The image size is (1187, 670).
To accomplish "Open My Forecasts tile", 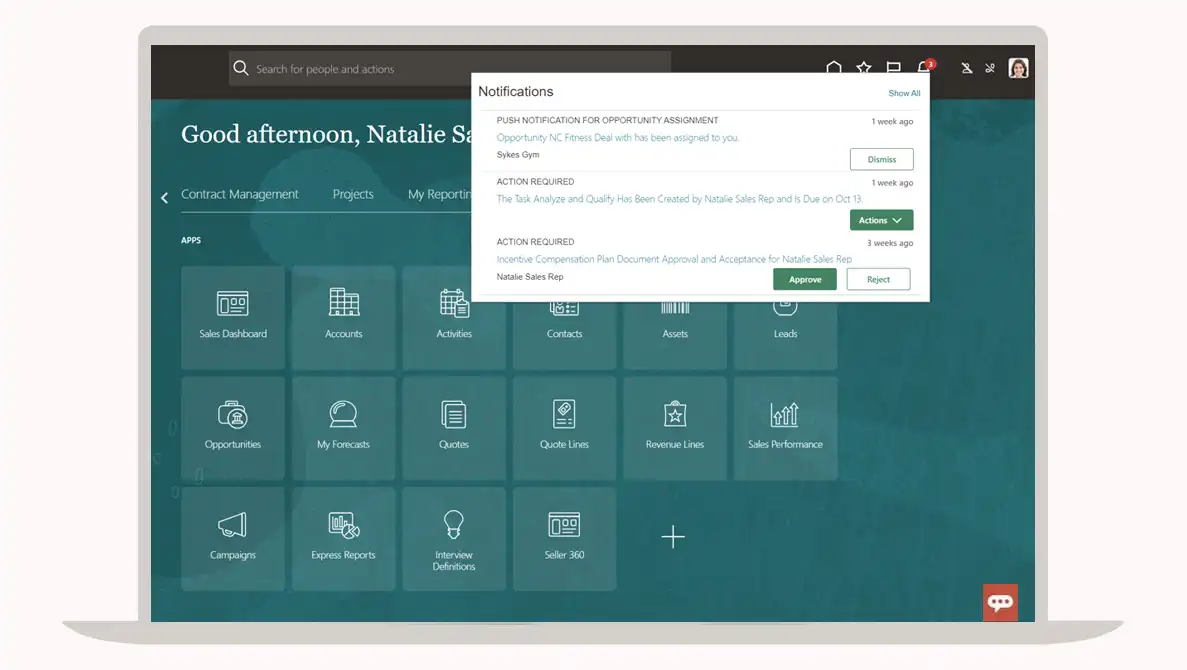I will tap(344, 427).
